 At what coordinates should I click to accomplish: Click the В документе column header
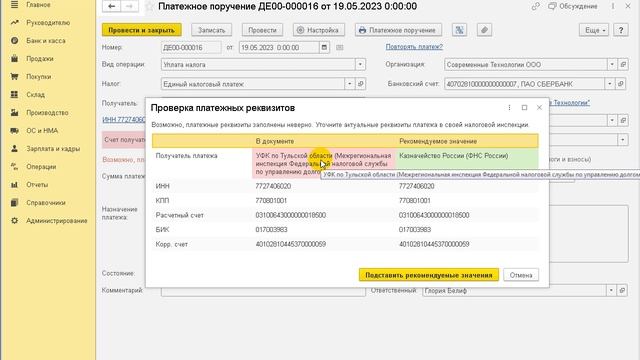tap(275, 141)
